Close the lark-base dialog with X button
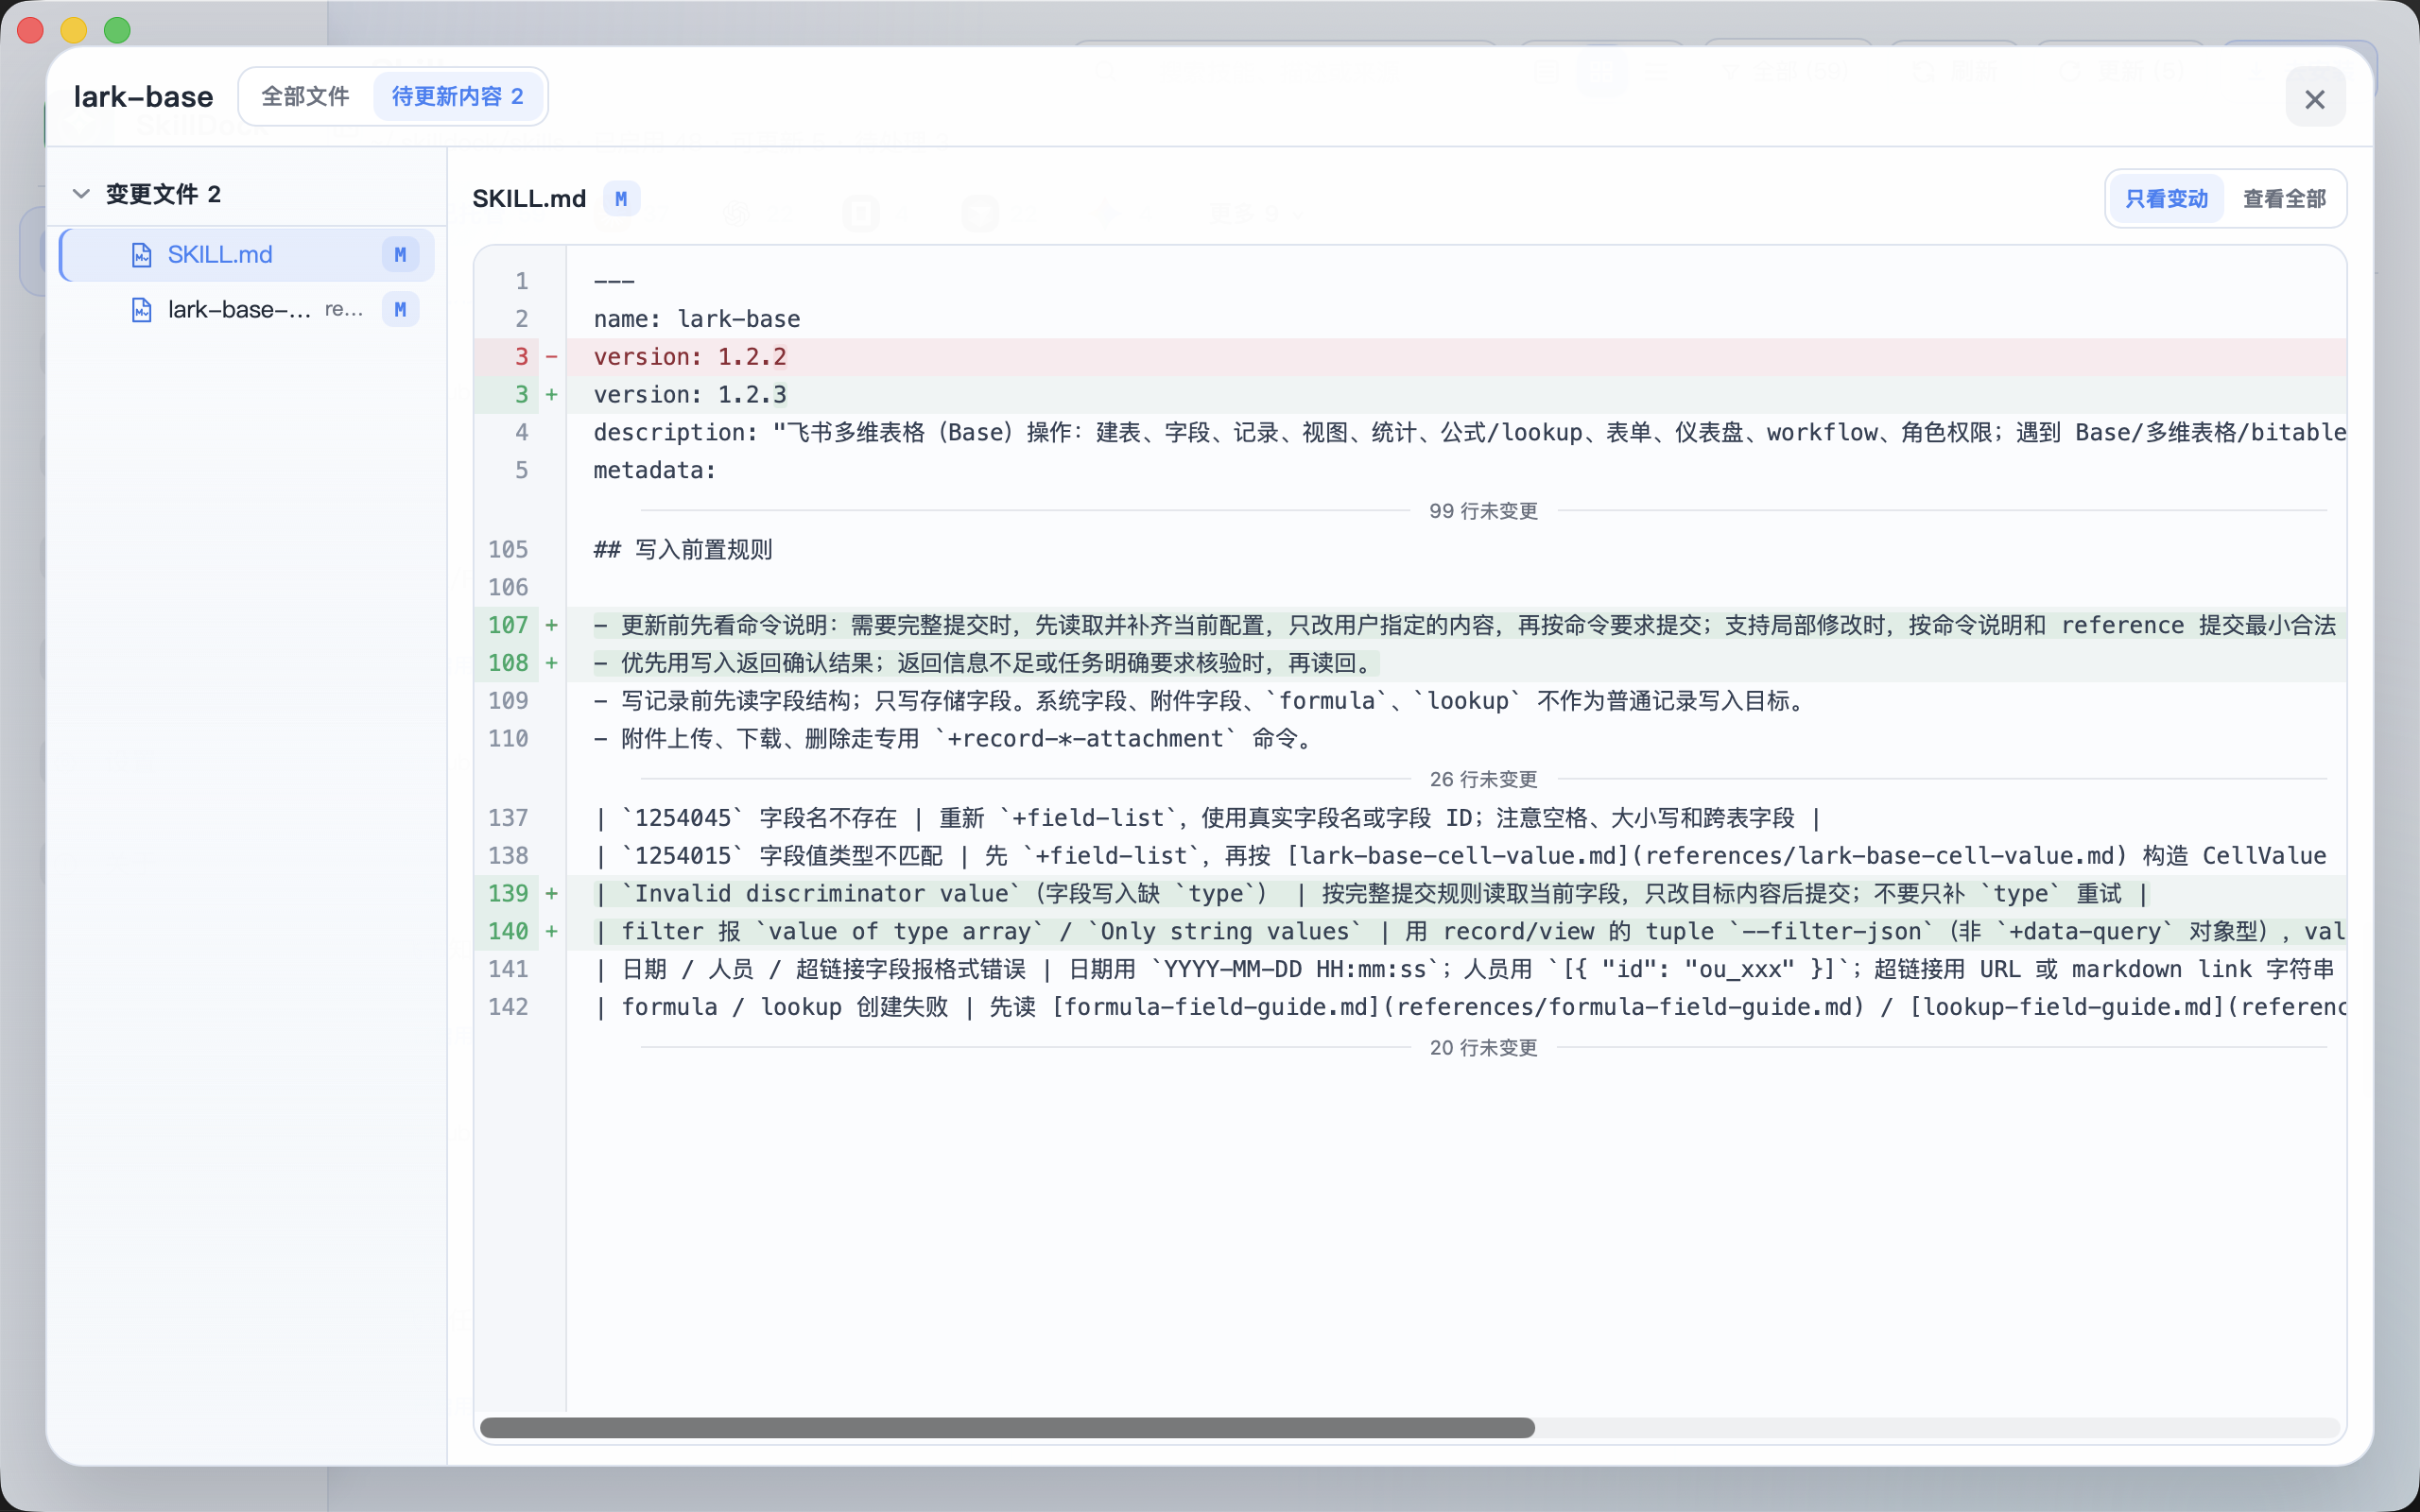 (2314, 98)
